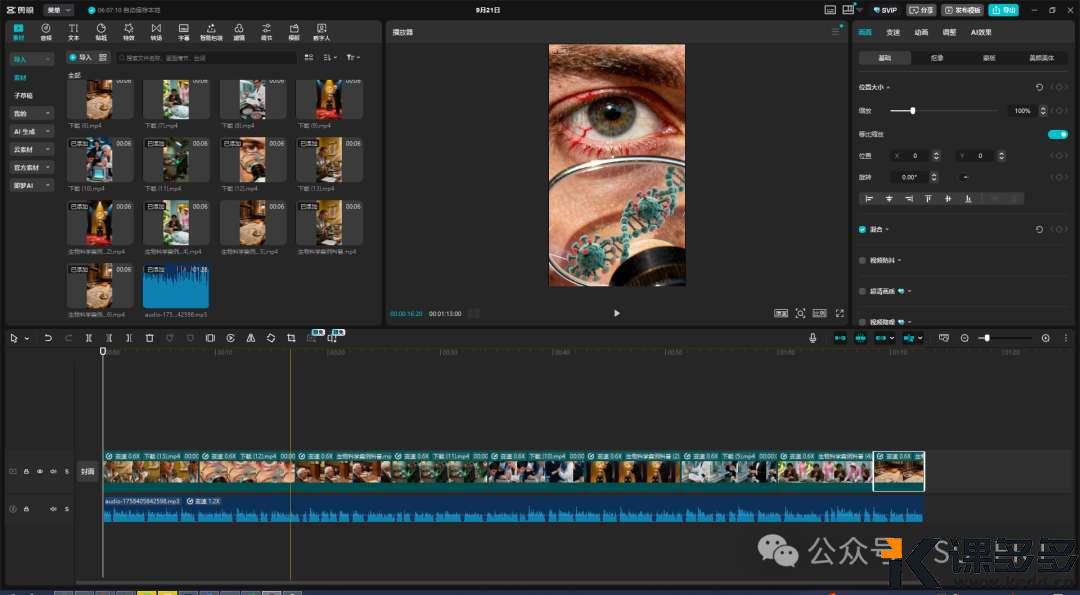
Task: Click the Export (导出) button
Action: 1003,9
